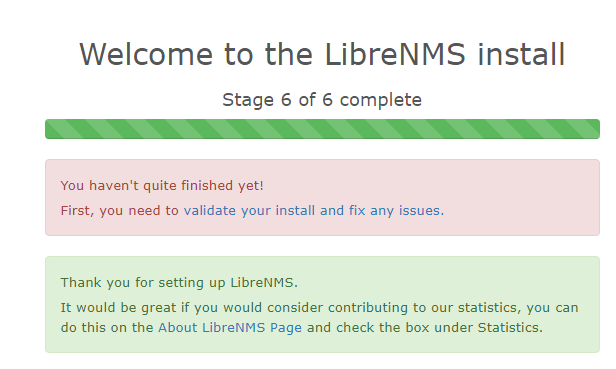The height and width of the screenshot is (369, 616).
Task: Select the Welcome to the LibreNMS install heading
Action: (x=322, y=54)
